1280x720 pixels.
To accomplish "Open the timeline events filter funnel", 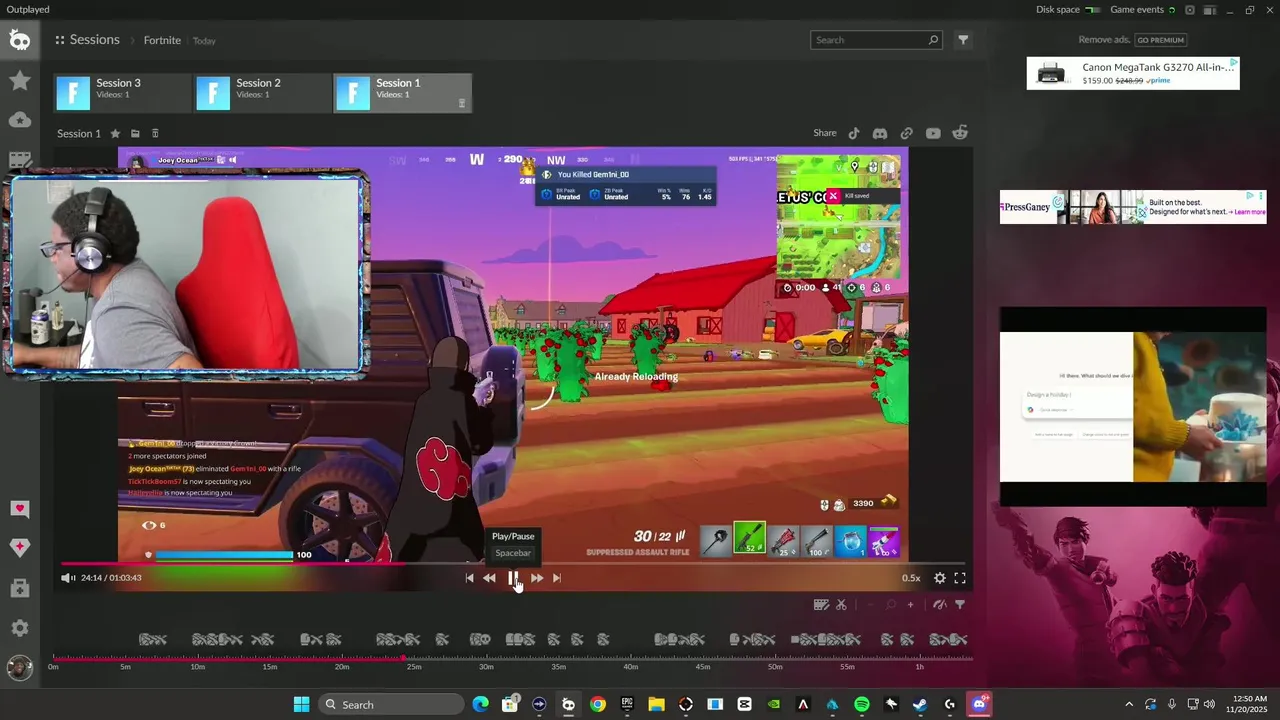I will tap(960, 604).
